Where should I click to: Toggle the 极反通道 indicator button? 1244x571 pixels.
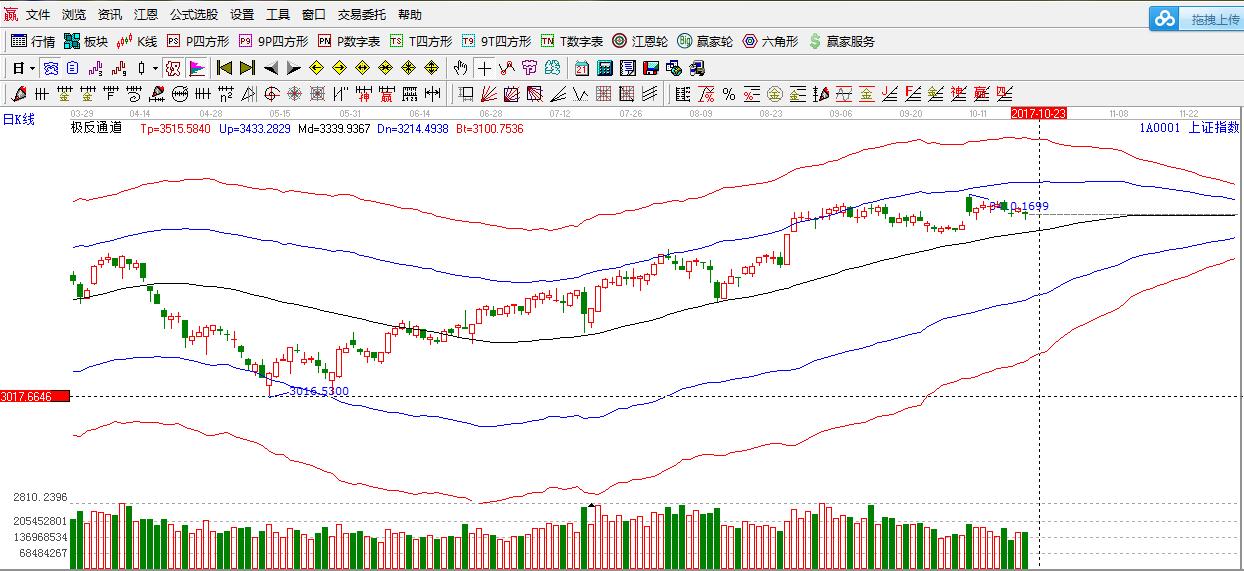click(172, 68)
